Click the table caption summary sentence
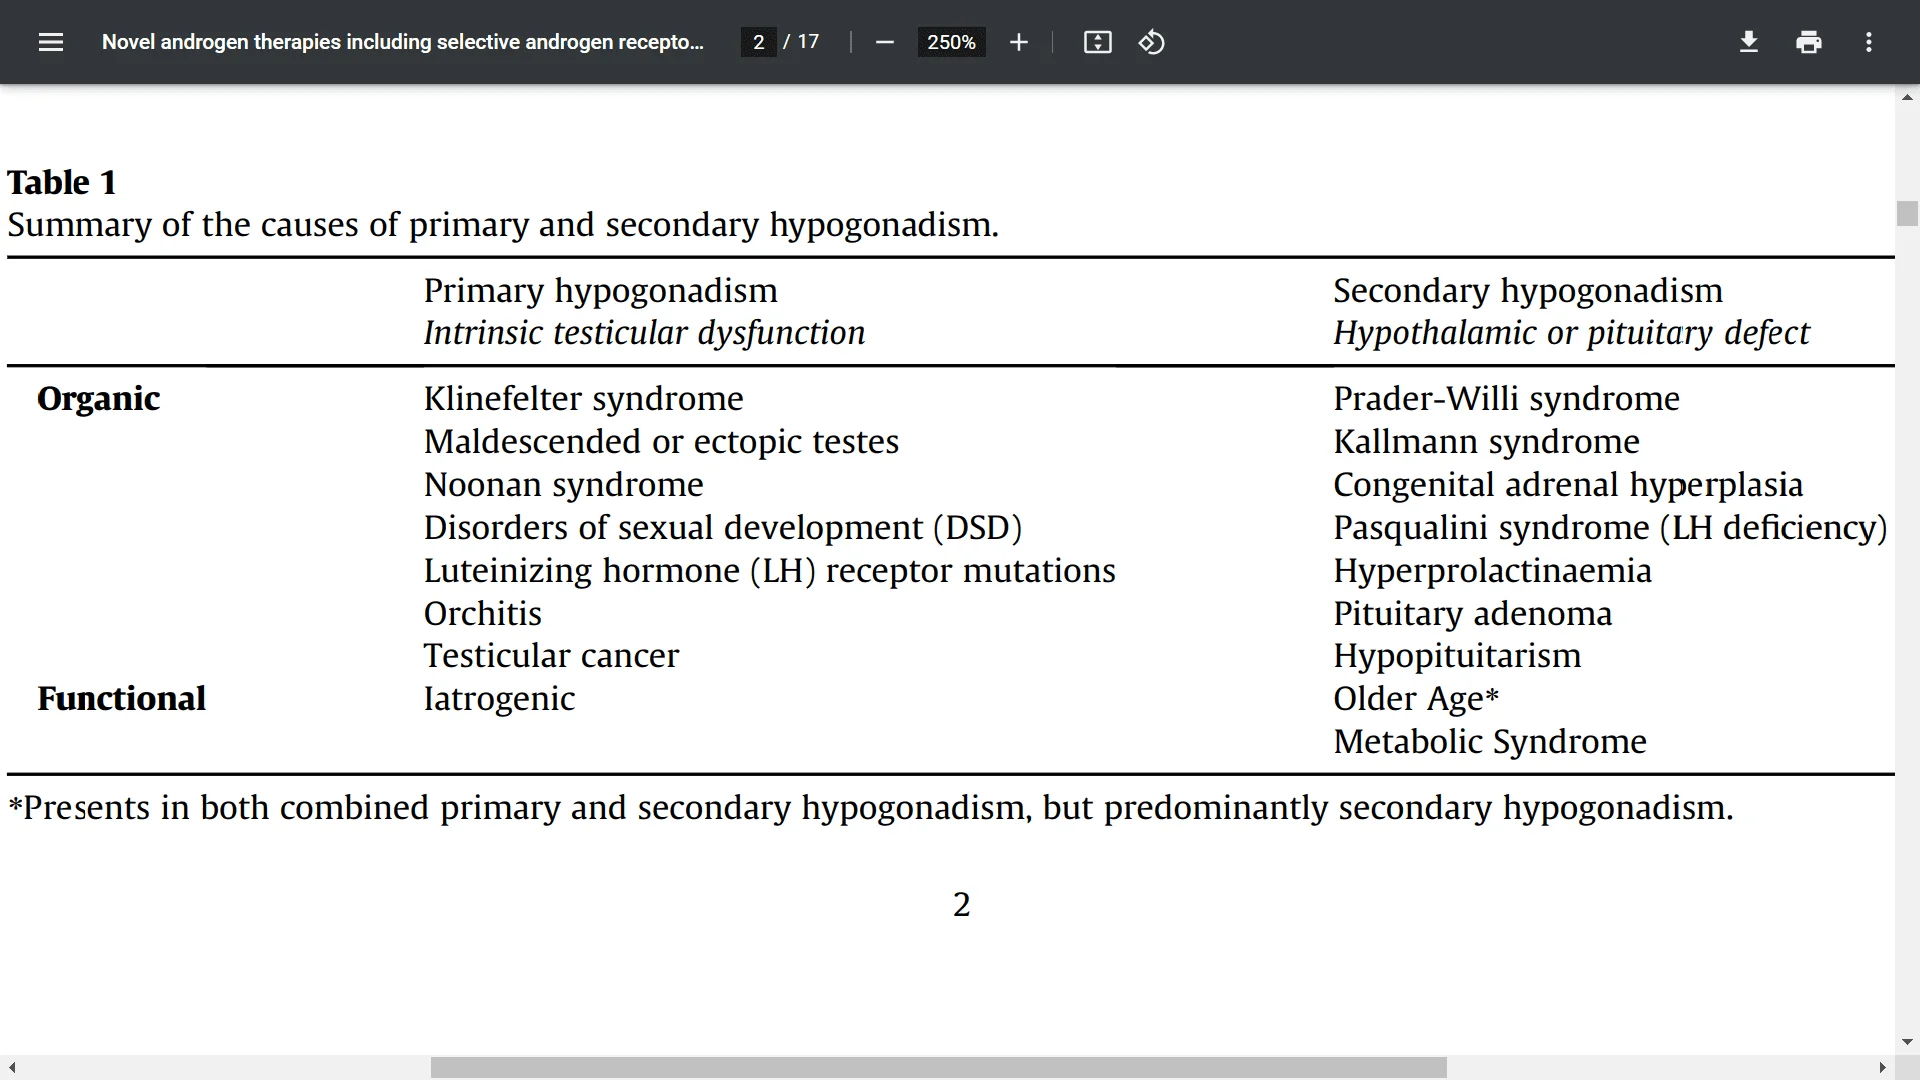Image resolution: width=1920 pixels, height=1080 pixels. point(503,224)
